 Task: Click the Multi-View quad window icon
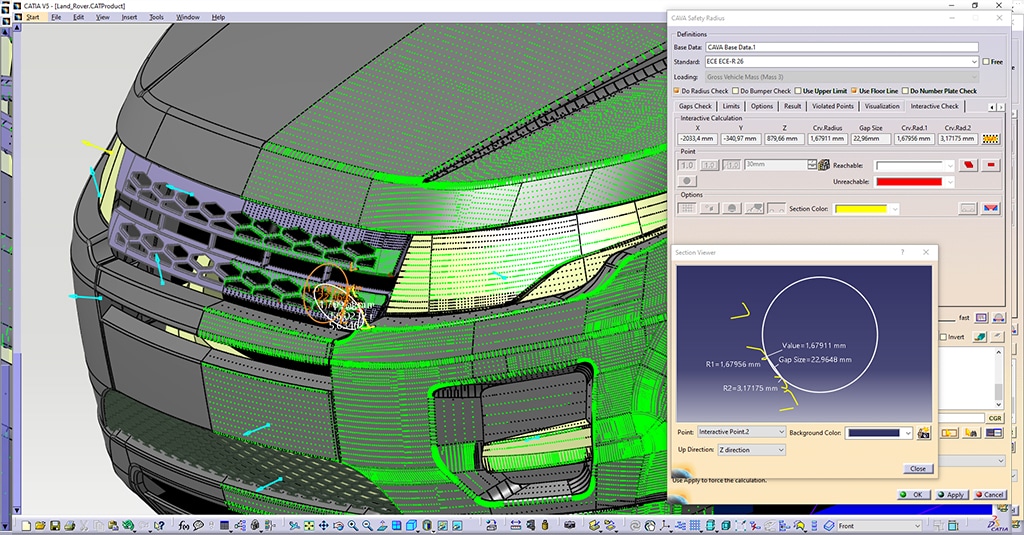point(396,526)
